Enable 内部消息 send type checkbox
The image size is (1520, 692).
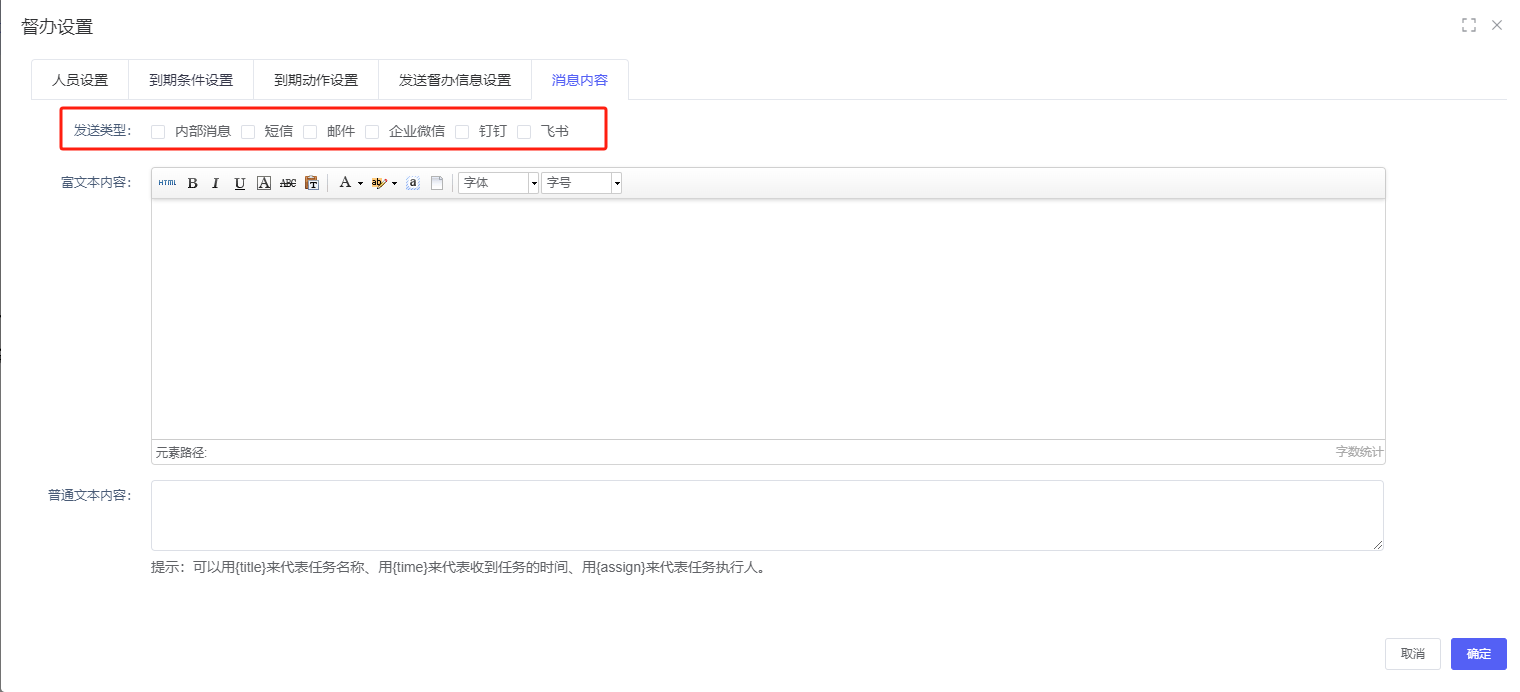158,131
